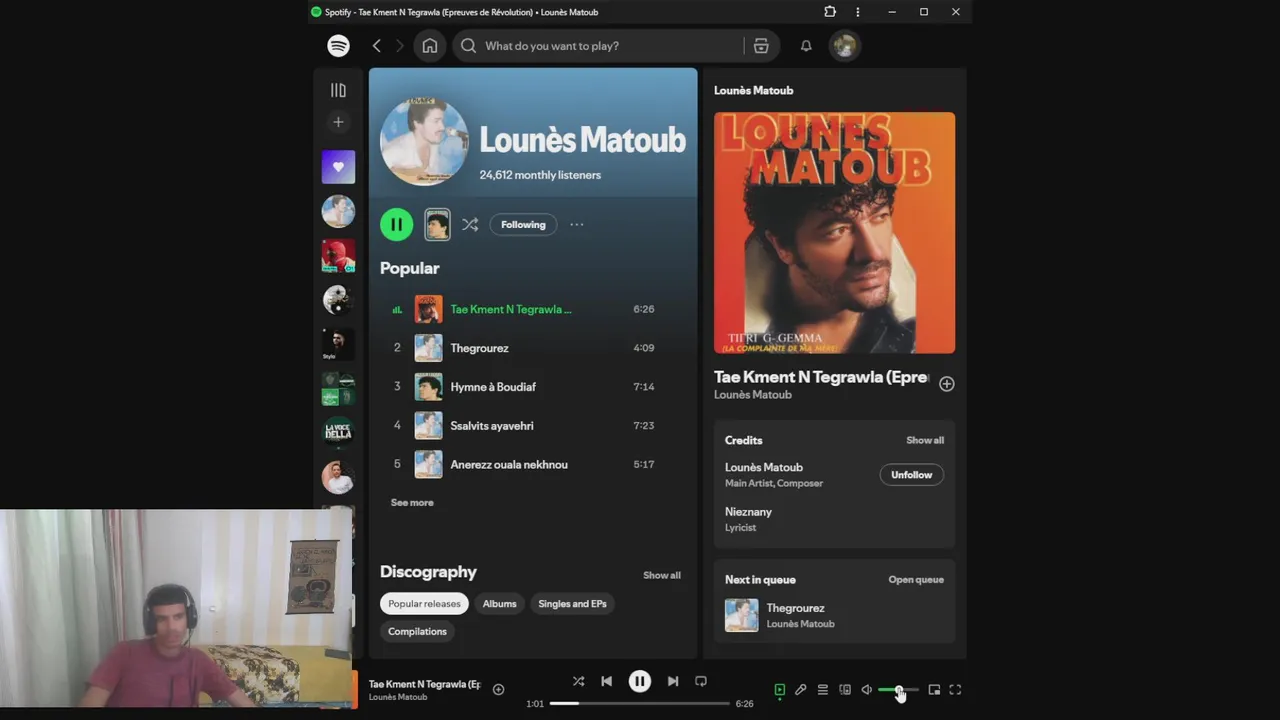
Task: Click the Following button
Action: 523,225
